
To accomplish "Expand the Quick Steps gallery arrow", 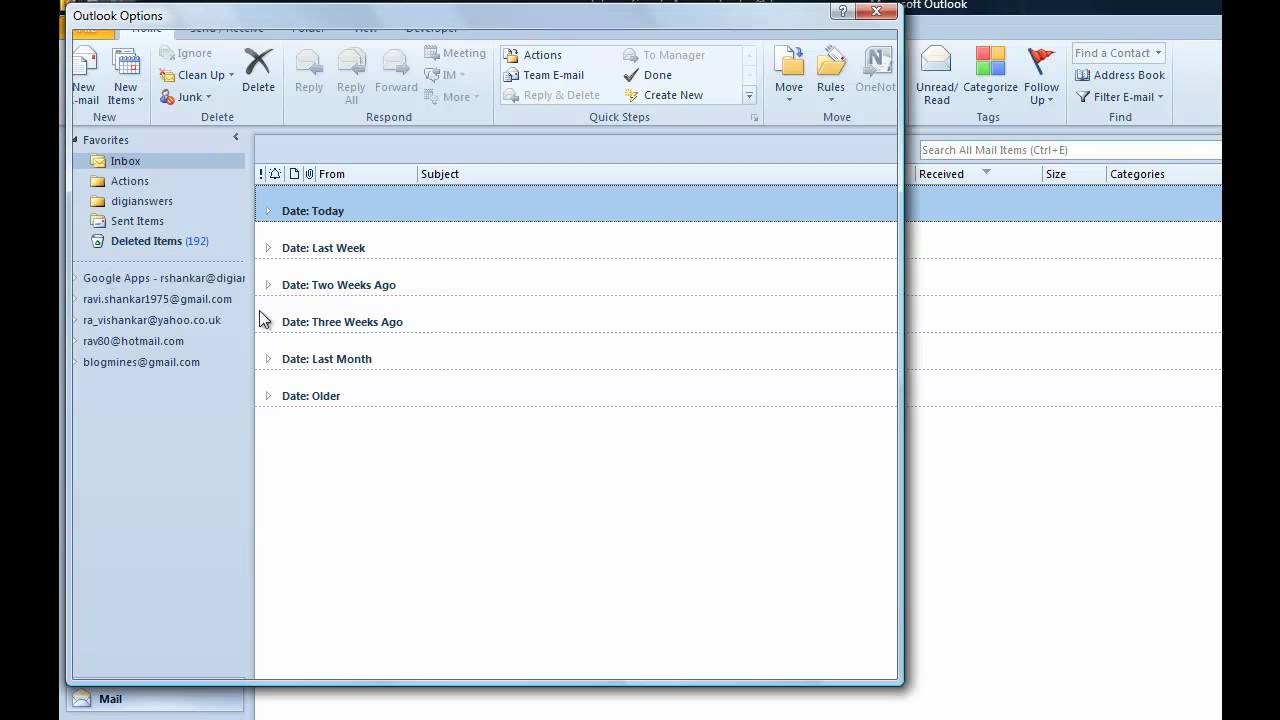I will tap(749, 95).
